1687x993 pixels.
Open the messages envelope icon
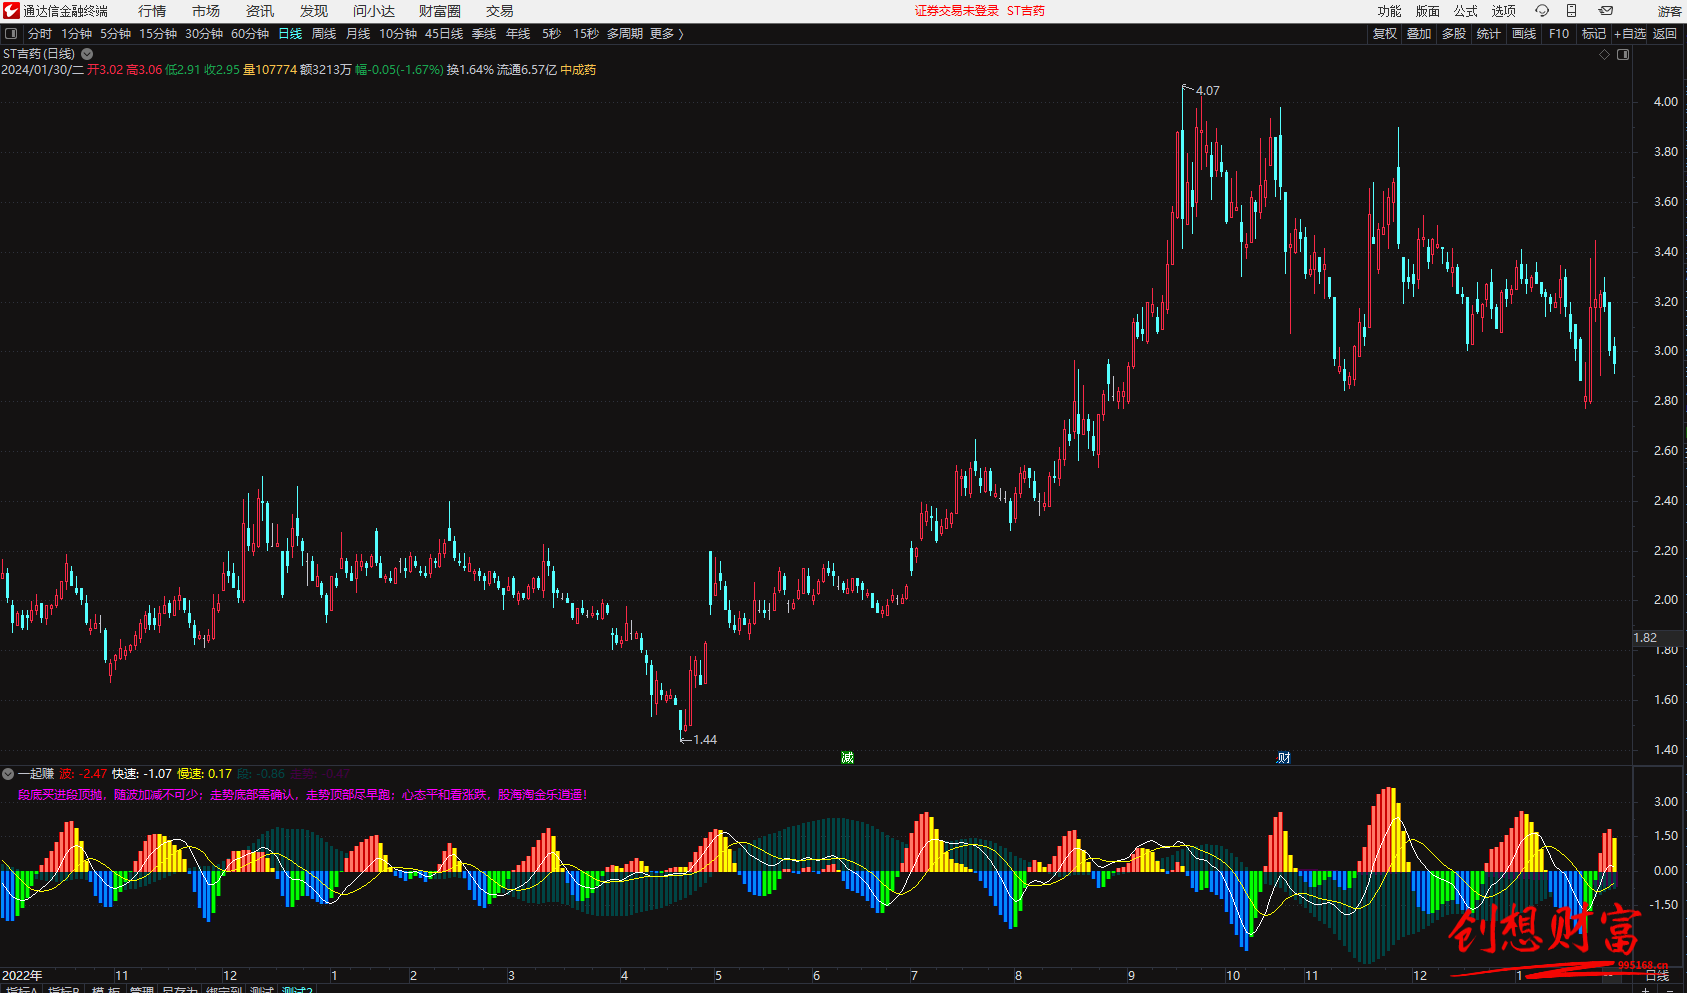(1606, 11)
